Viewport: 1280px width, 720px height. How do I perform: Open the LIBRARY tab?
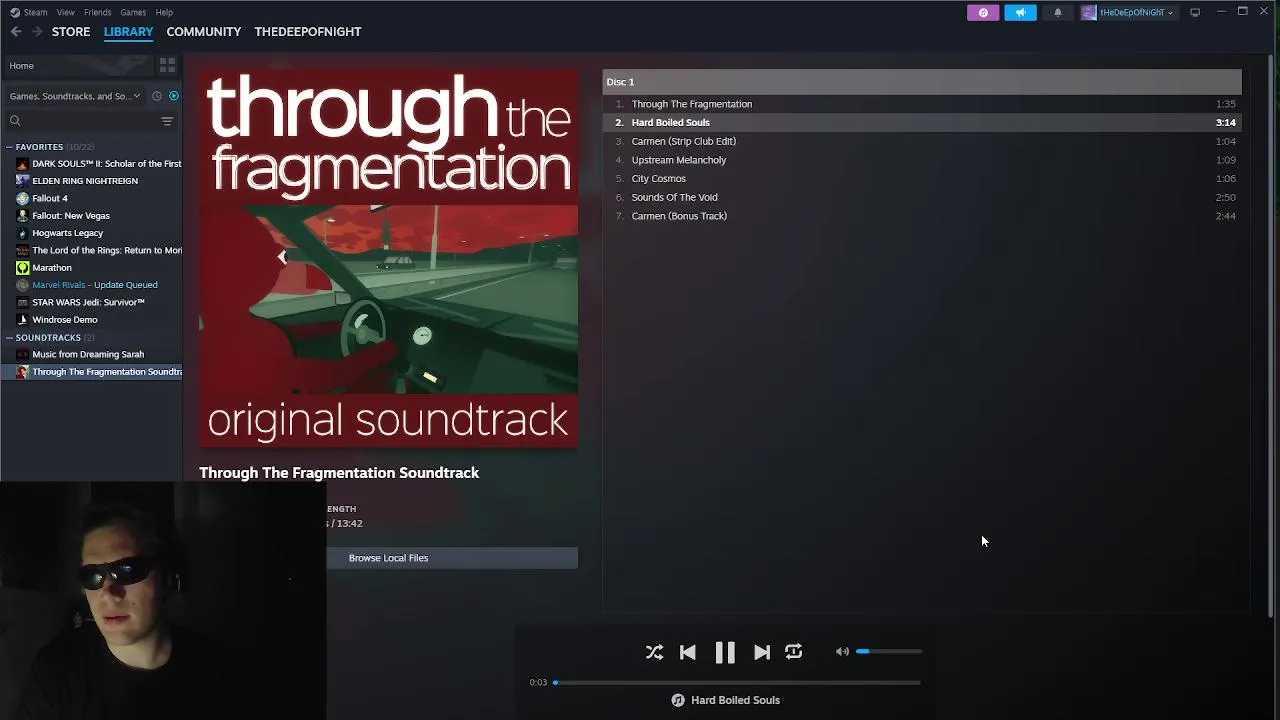(128, 32)
